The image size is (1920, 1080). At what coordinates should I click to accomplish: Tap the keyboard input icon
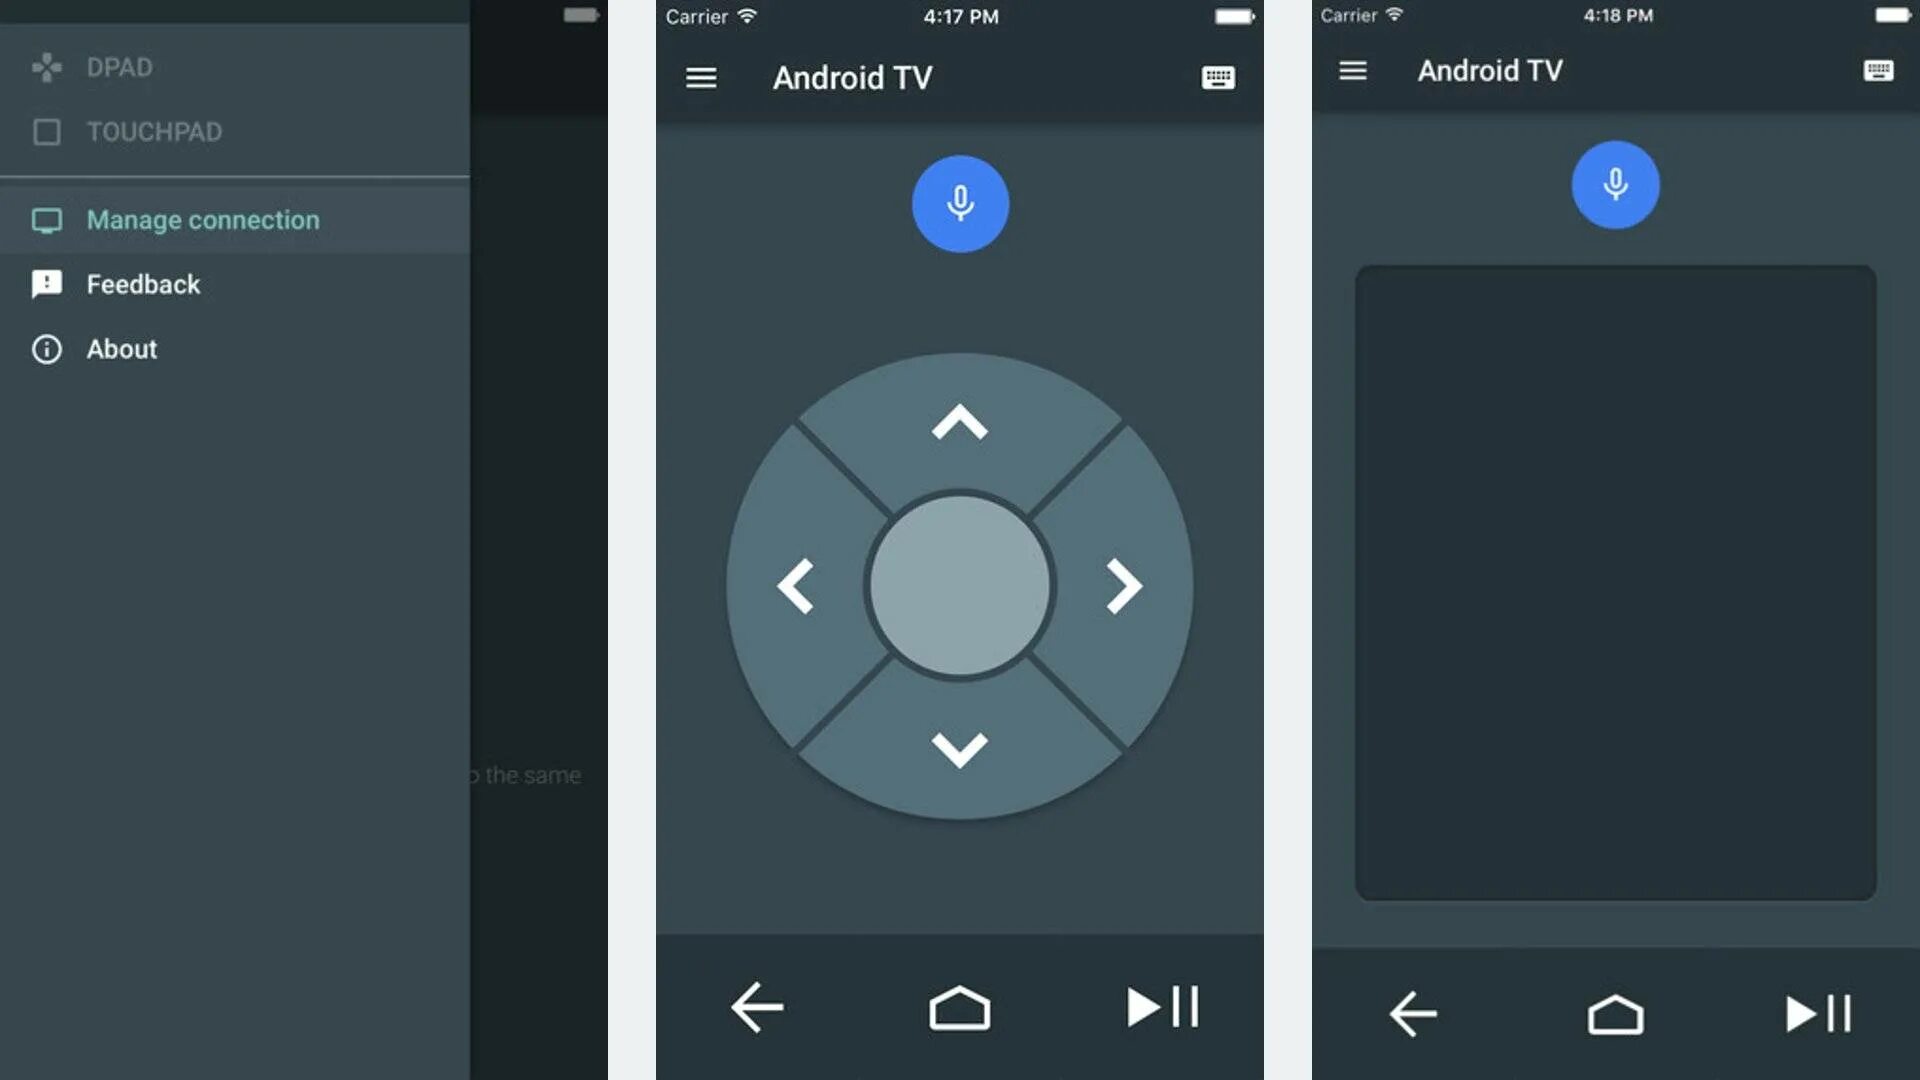[1216, 76]
